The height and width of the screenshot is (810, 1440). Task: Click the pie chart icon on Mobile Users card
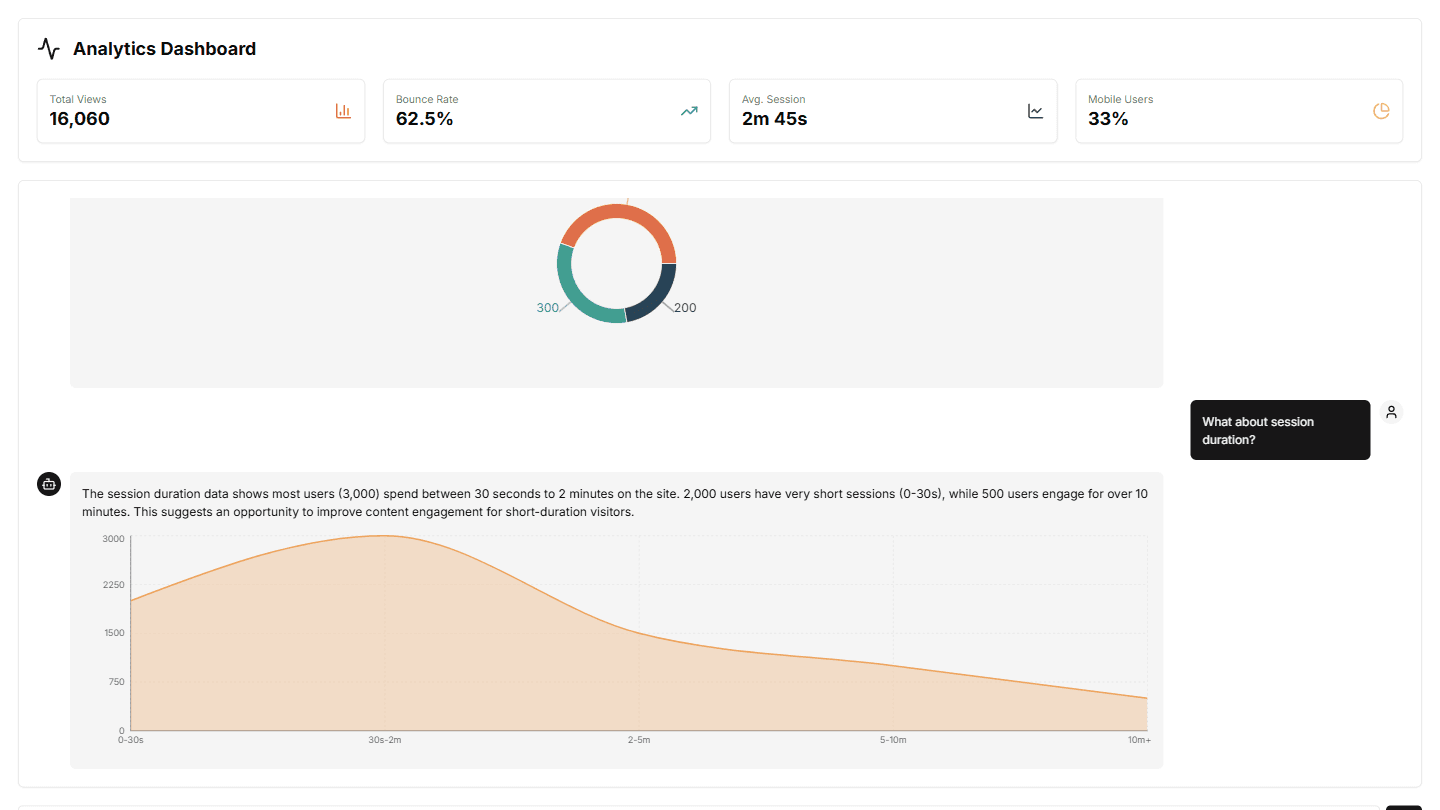[1381, 111]
